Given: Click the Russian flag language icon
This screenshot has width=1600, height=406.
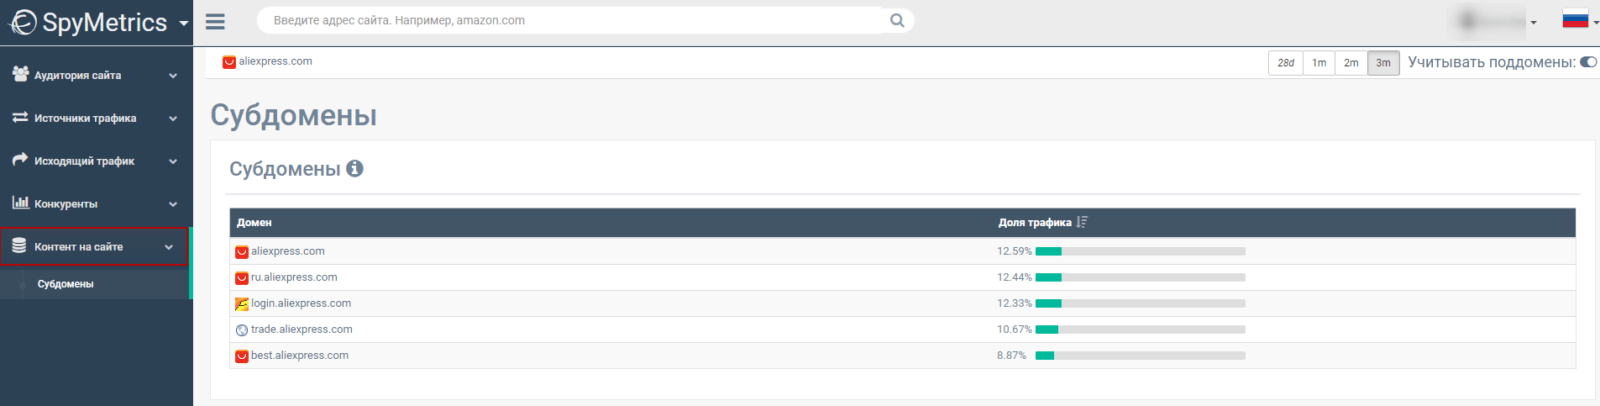Looking at the screenshot, I should tap(1575, 19).
